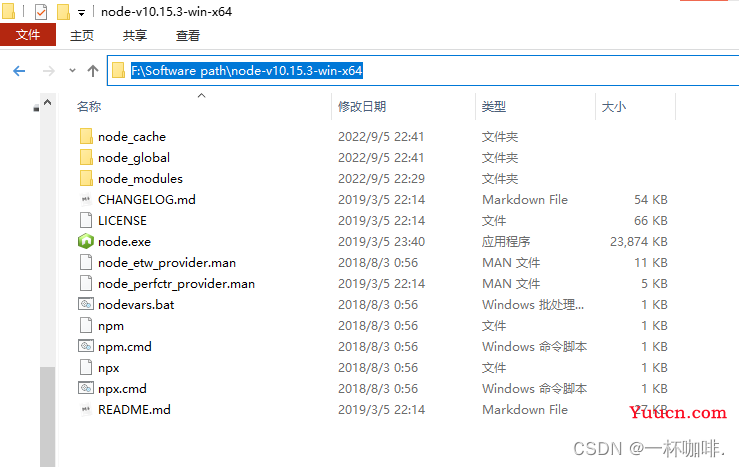Click navigation pane scroll up arrow
739x467 pixels.
click(47, 102)
